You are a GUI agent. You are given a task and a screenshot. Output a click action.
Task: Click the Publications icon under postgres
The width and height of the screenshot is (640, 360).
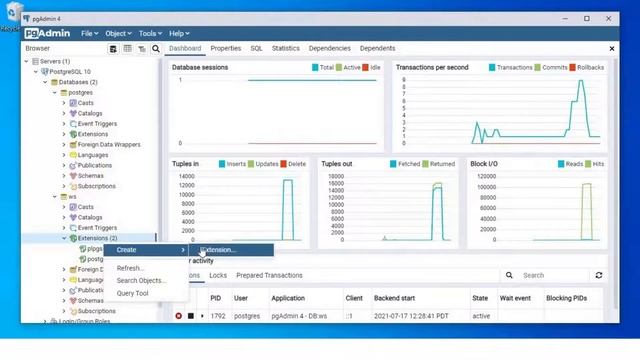[73, 165]
